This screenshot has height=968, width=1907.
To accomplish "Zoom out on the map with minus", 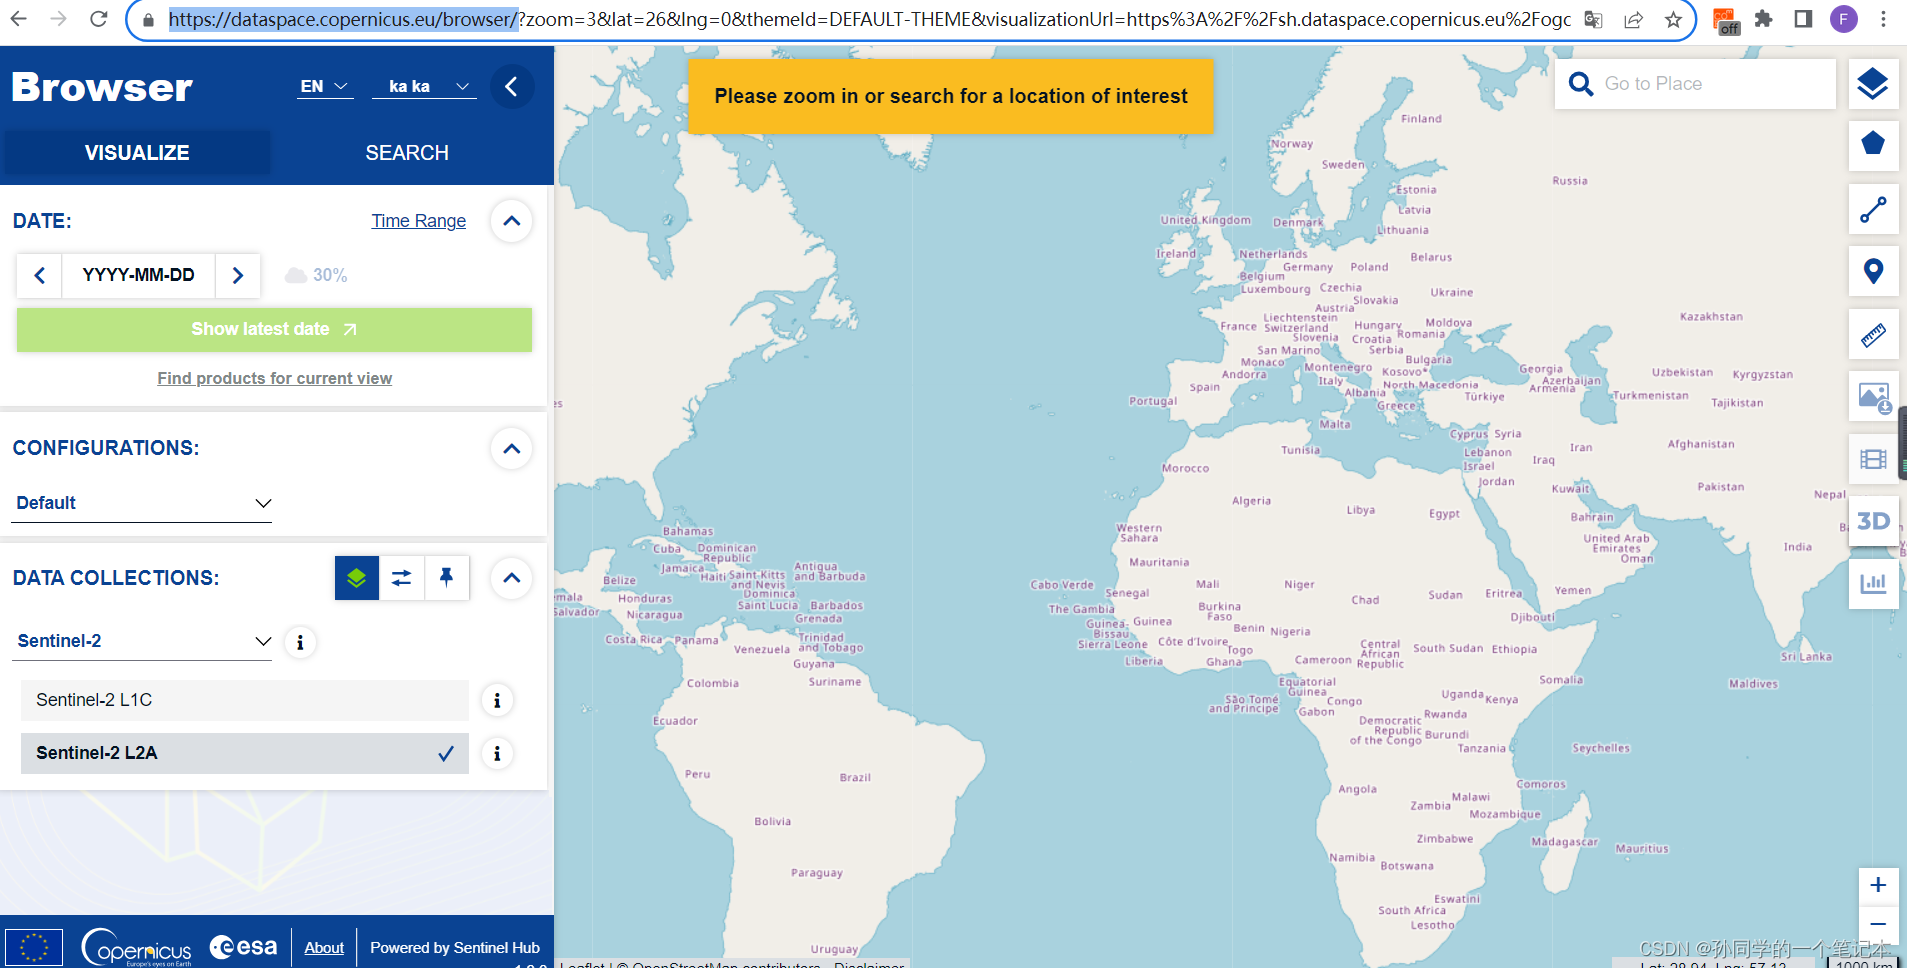I will click(1878, 924).
